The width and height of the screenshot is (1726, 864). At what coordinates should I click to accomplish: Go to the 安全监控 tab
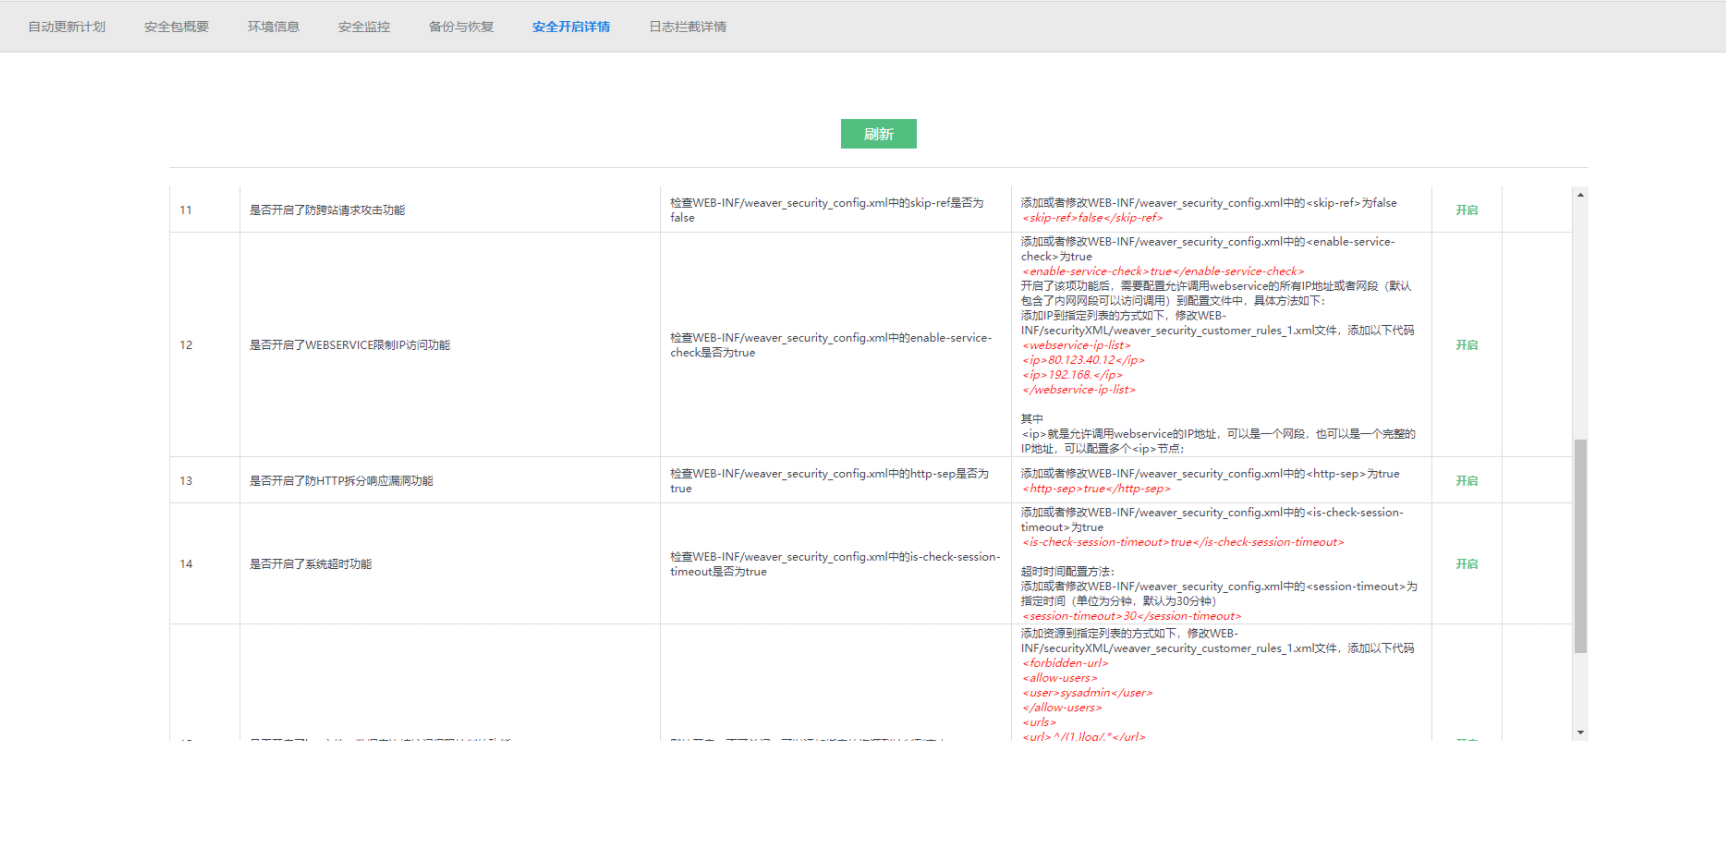click(x=364, y=27)
